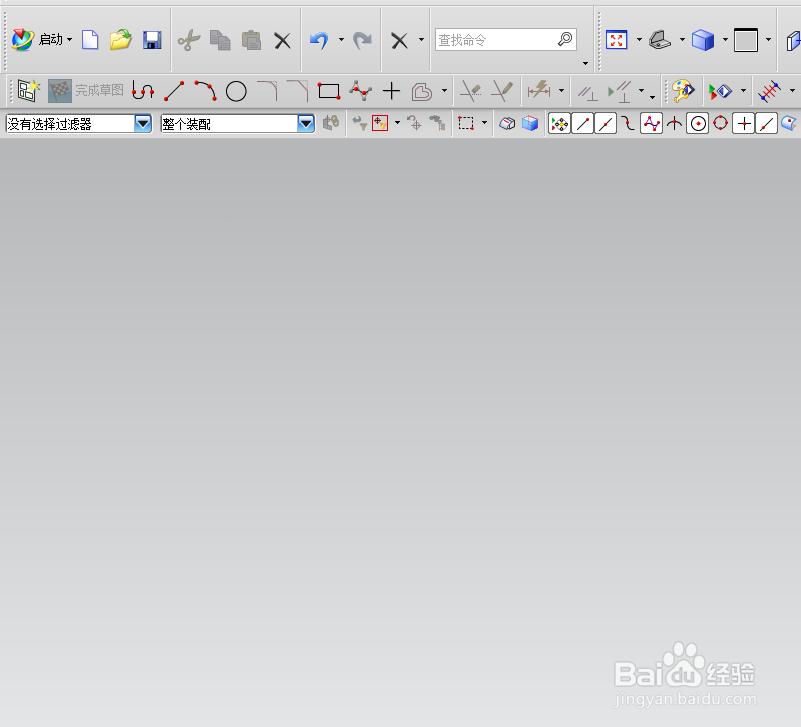
Task: Select the Quick Trim tool
Action: pos(470,91)
